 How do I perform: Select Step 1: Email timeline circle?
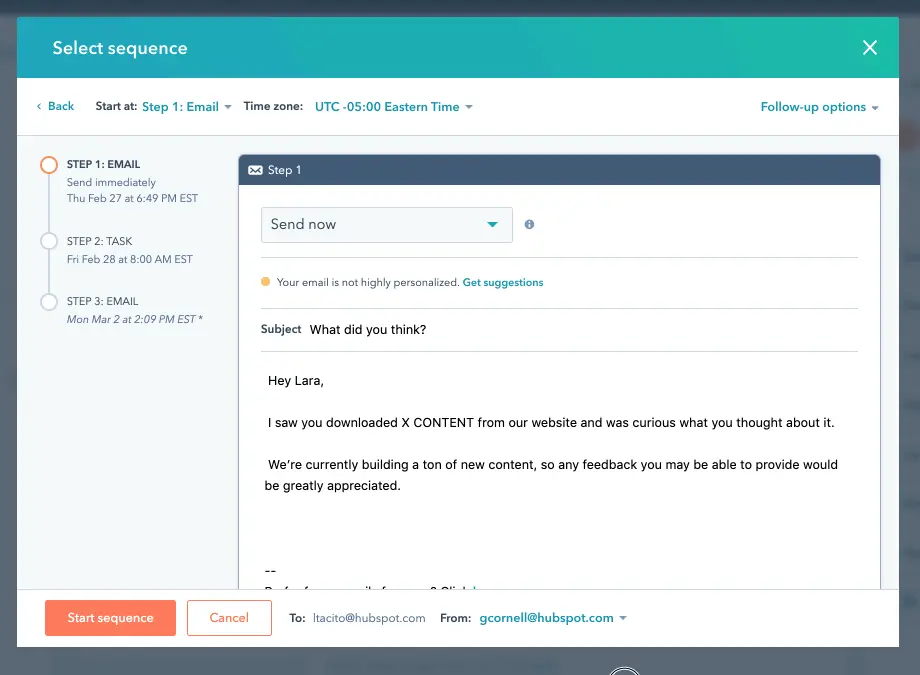coord(49,165)
